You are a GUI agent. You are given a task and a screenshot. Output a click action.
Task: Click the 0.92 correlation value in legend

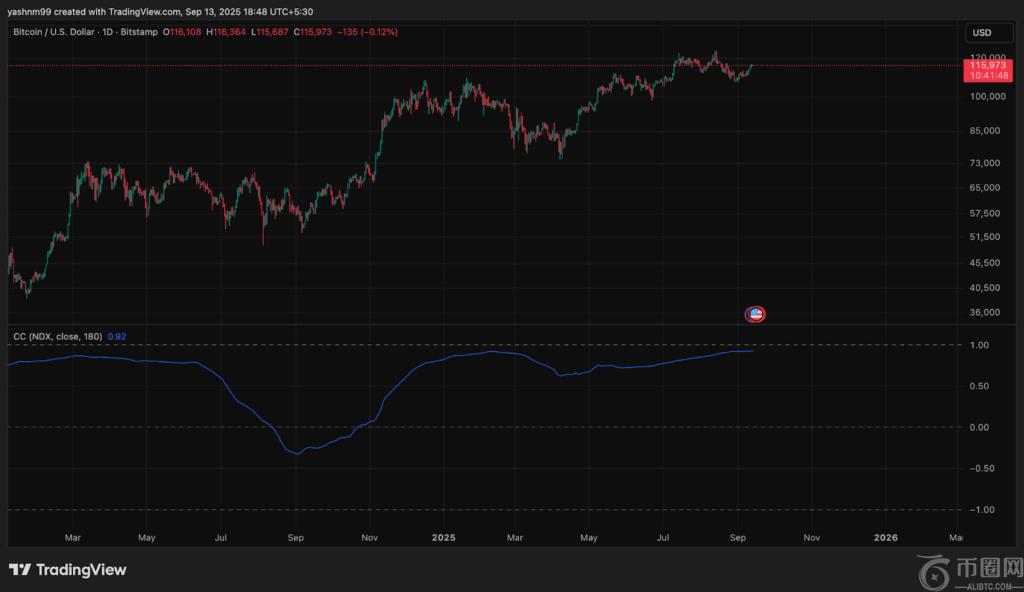click(x=116, y=337)
